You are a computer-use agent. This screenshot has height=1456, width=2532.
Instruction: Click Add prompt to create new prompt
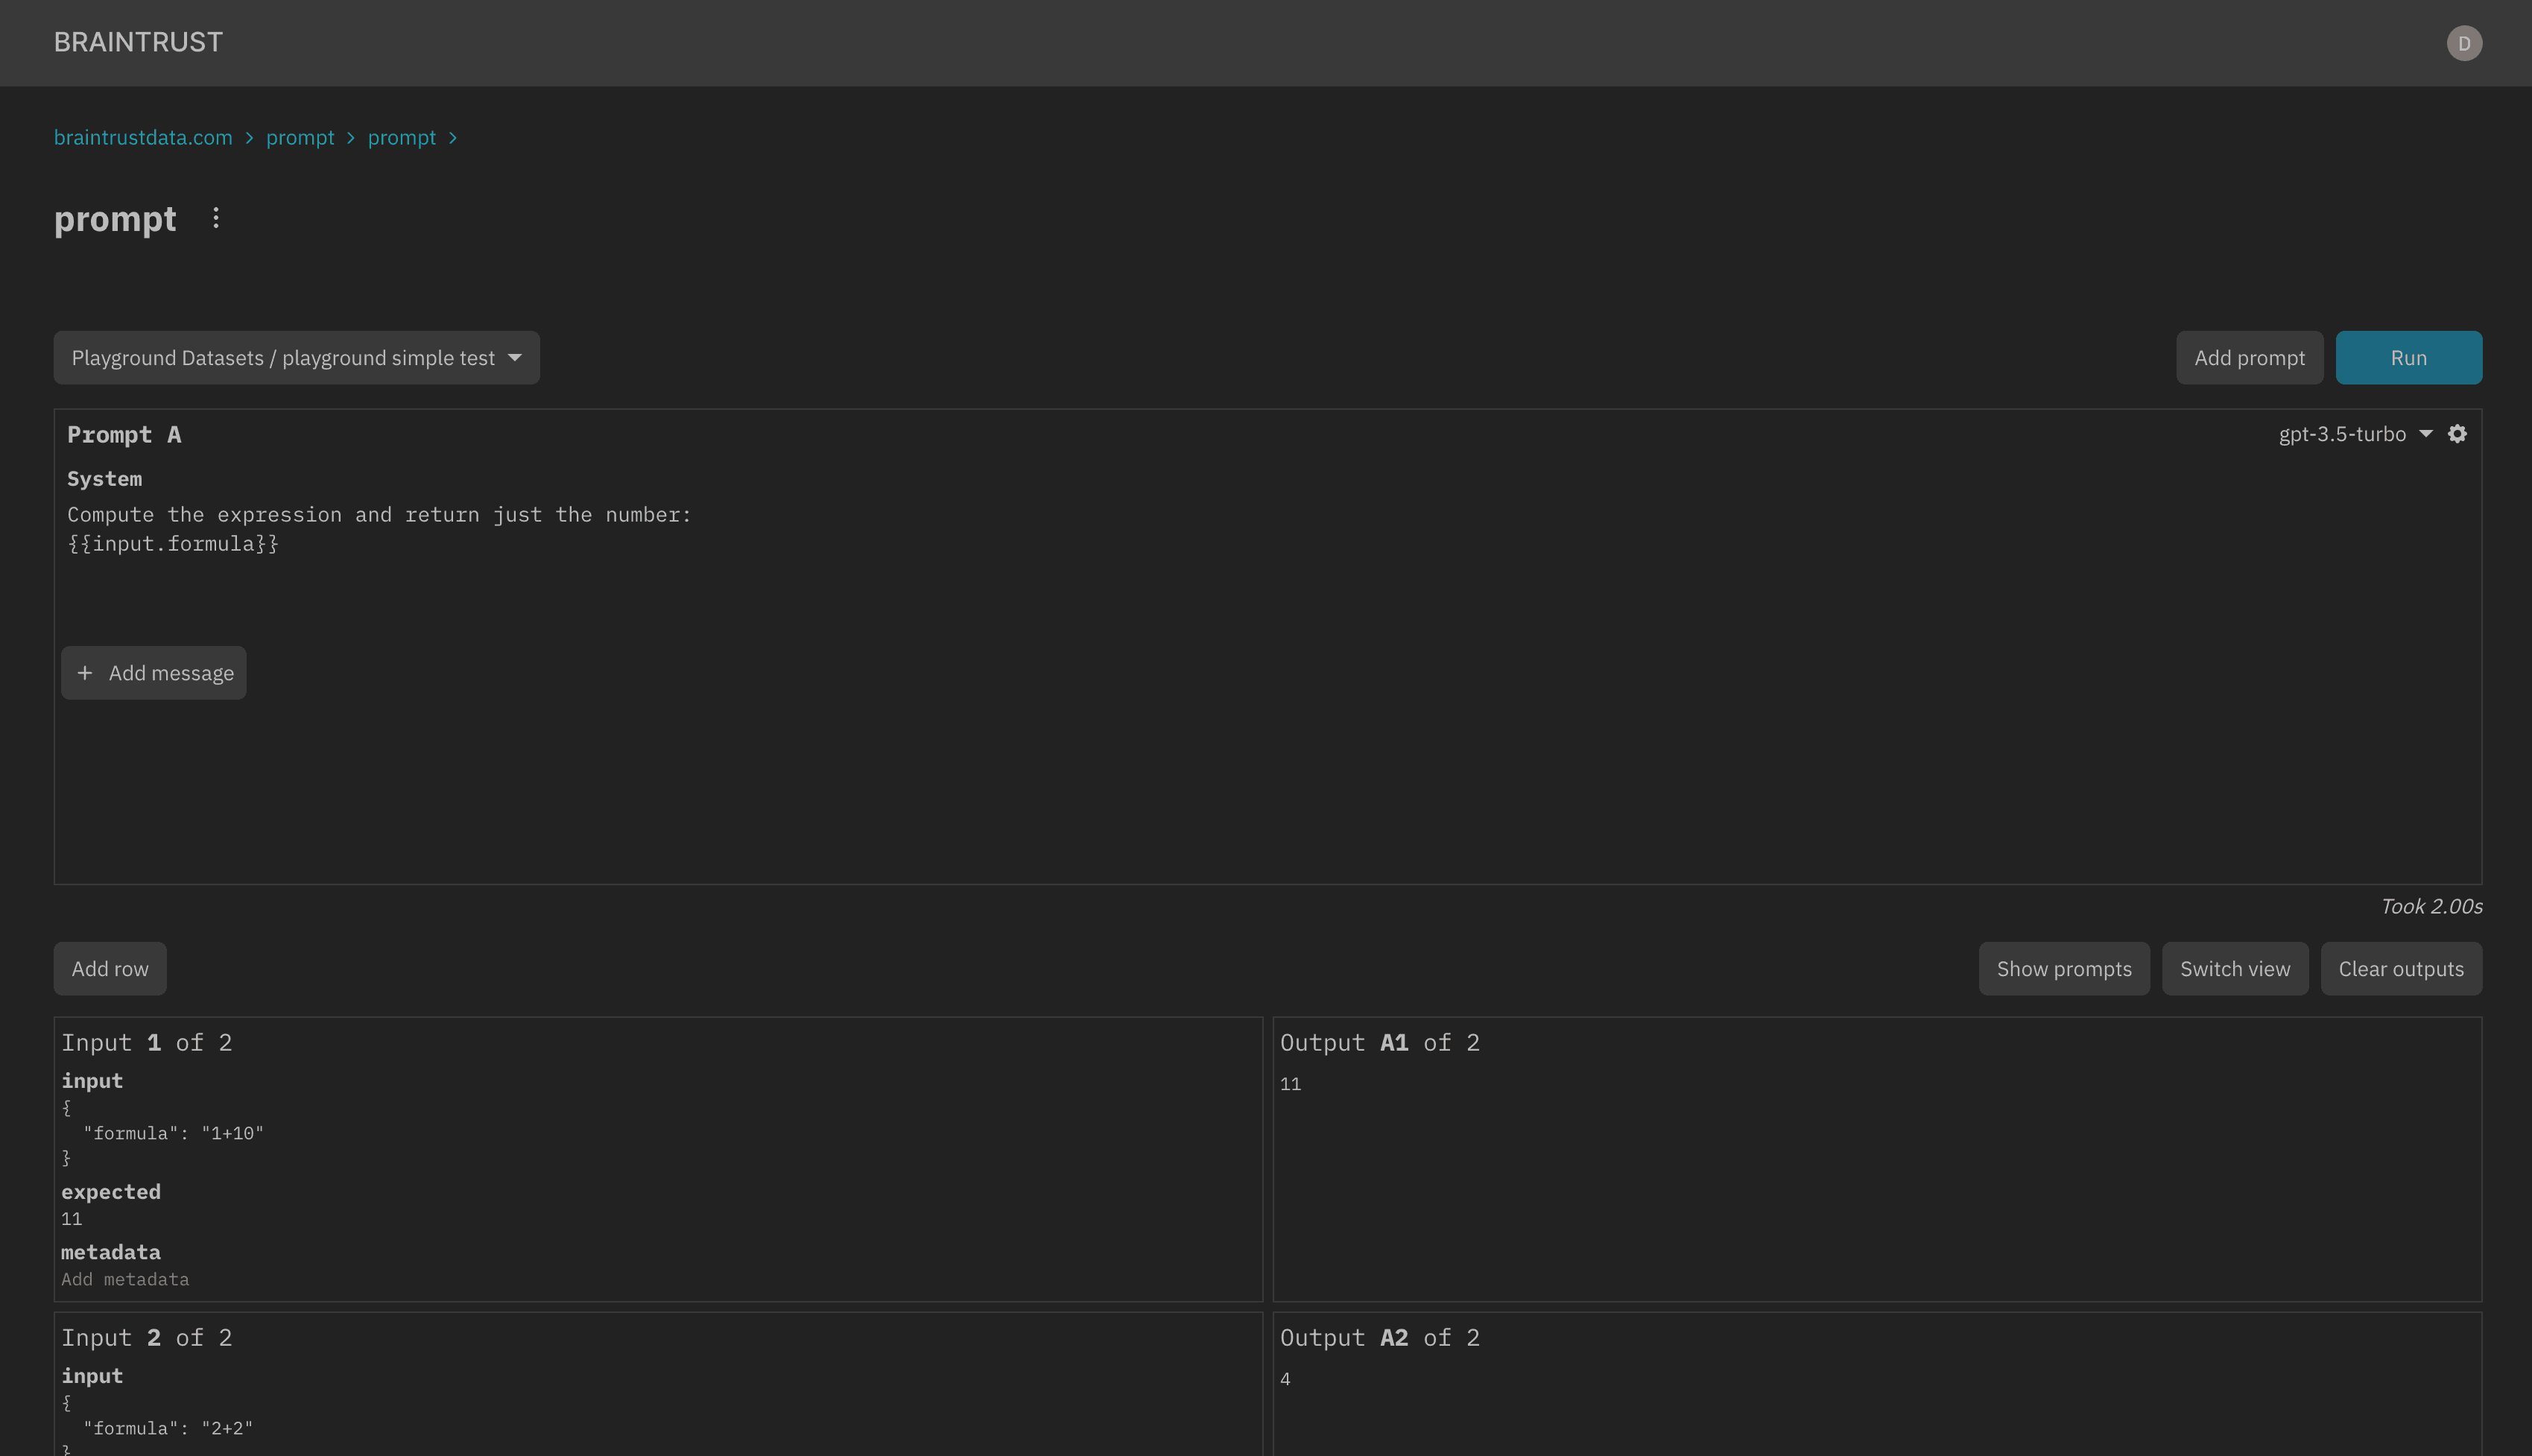coord(2249,358)
